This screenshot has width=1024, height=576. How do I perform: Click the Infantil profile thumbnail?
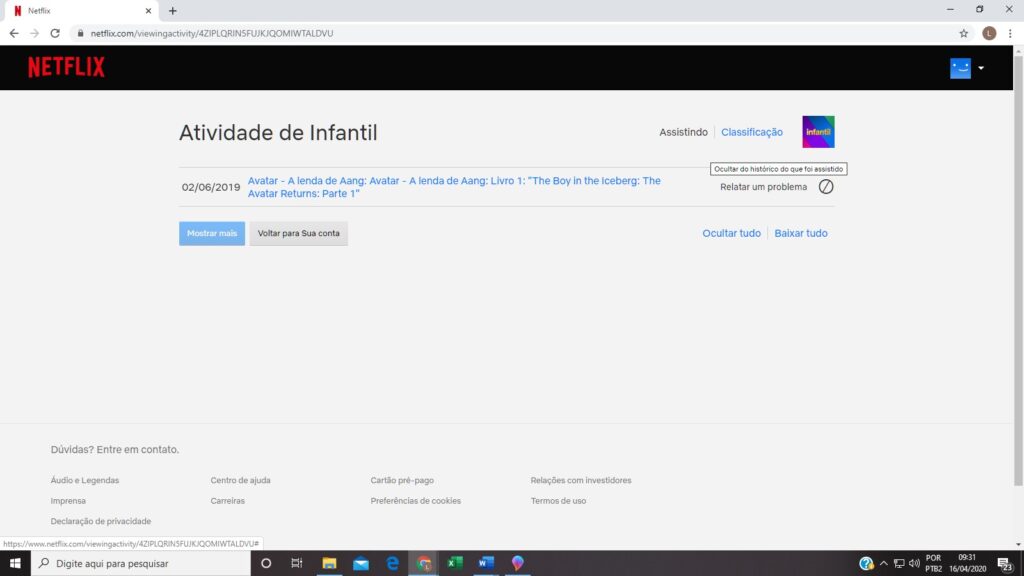click(x=818, y=132)
